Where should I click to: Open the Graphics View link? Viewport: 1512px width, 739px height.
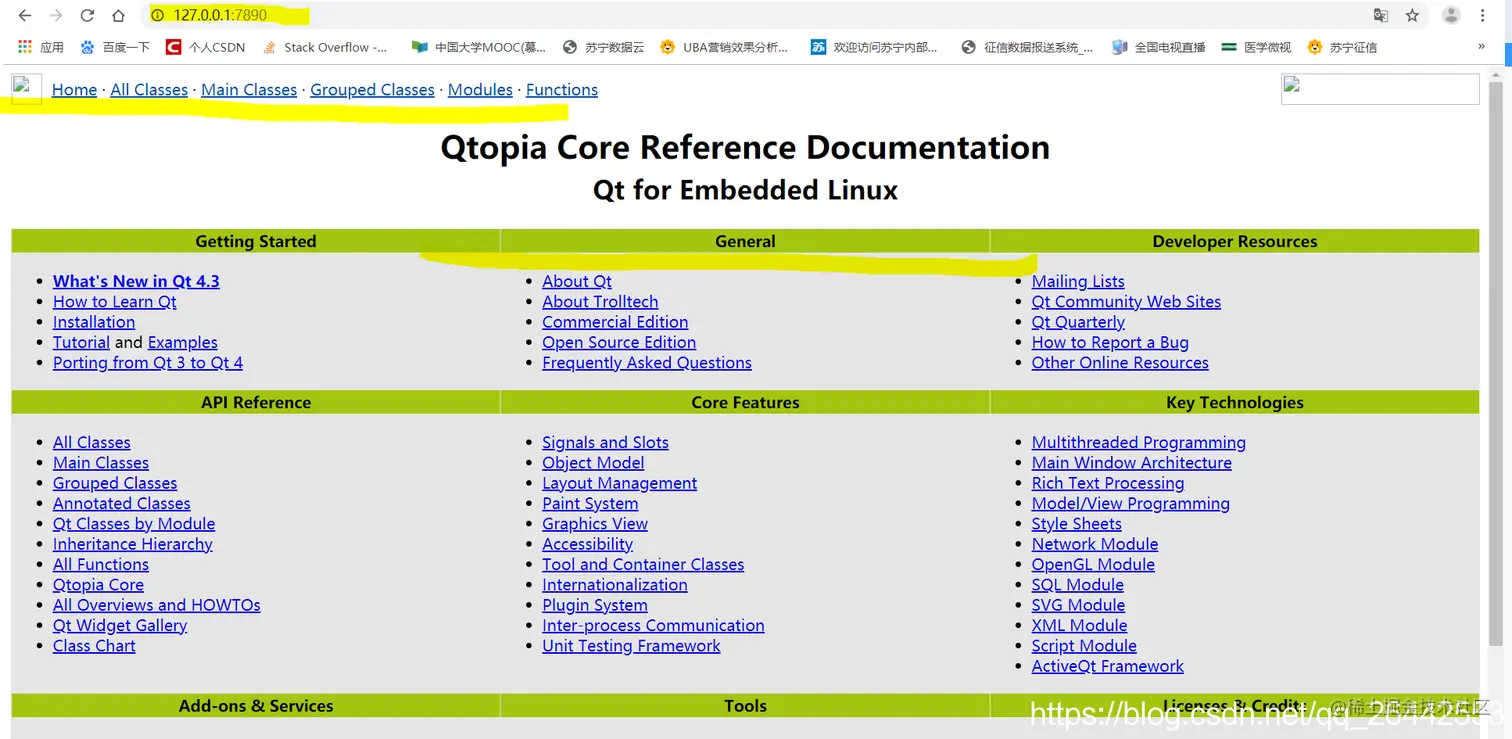[x=595, y=524]
